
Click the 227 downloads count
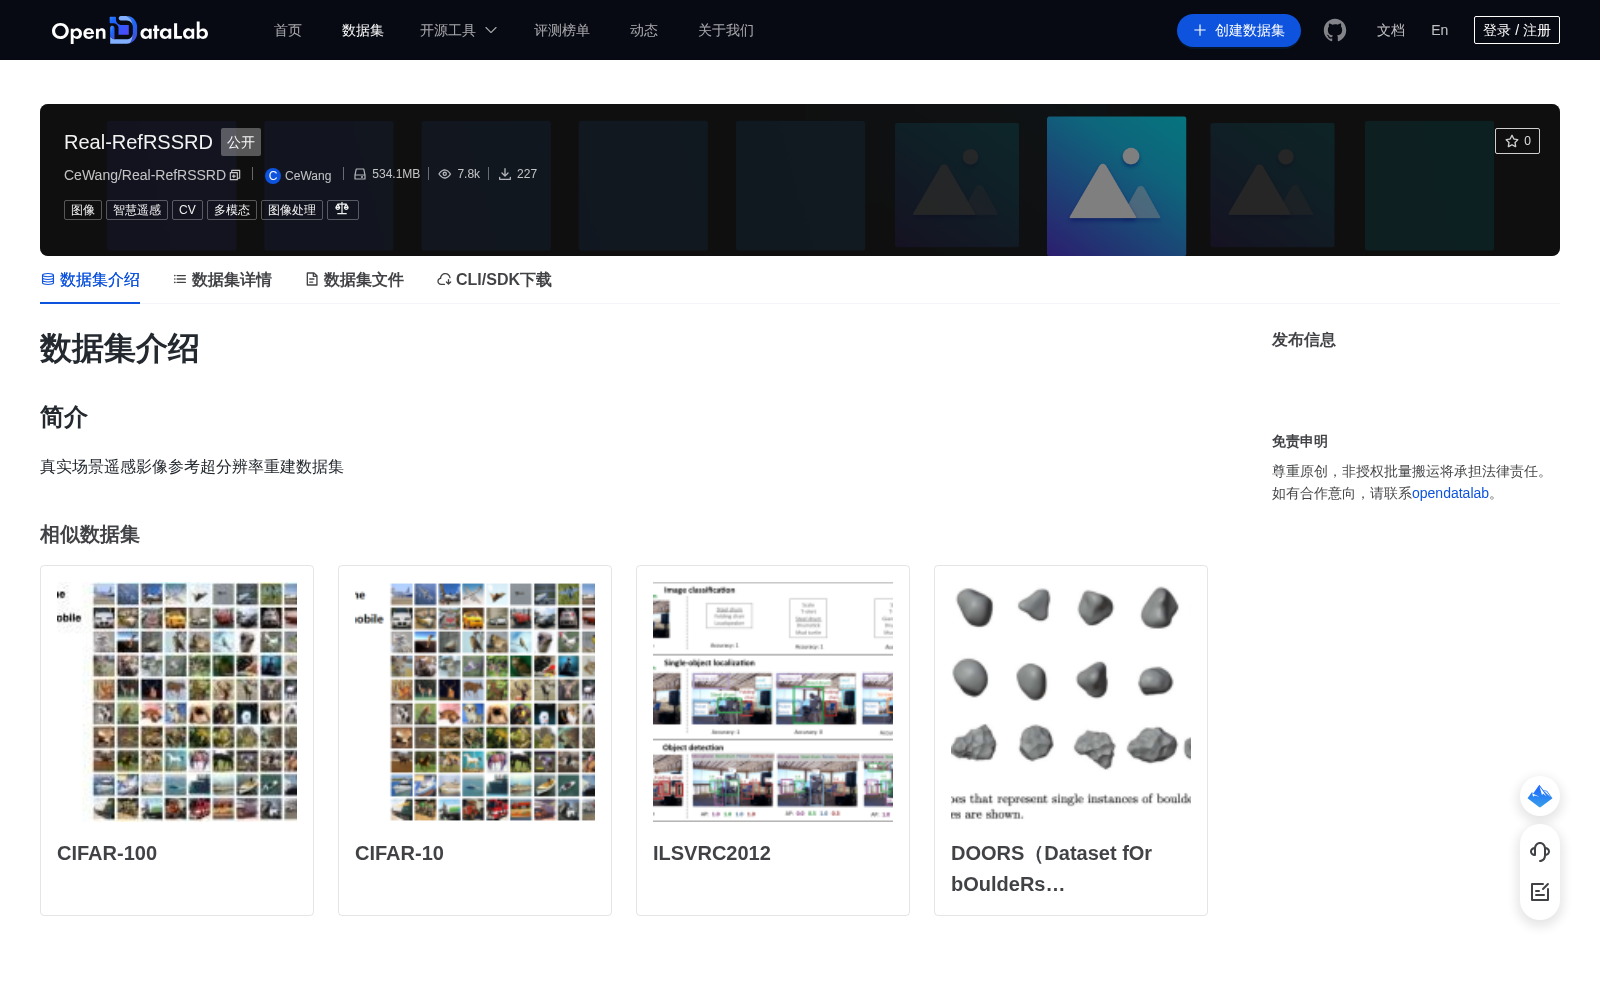point(527,174)
